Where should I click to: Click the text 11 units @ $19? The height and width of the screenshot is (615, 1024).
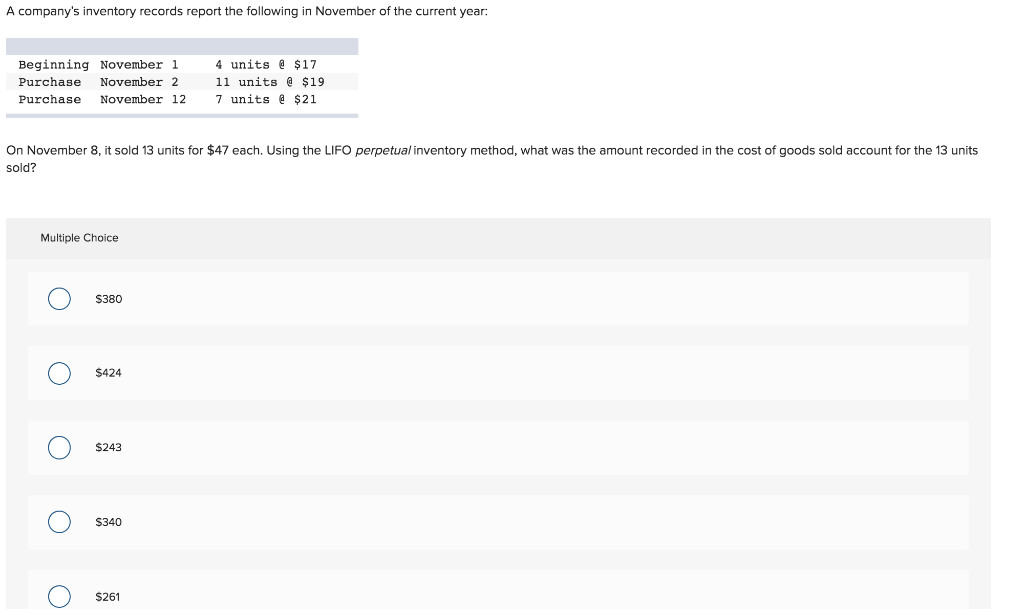(x=270, y=81)
